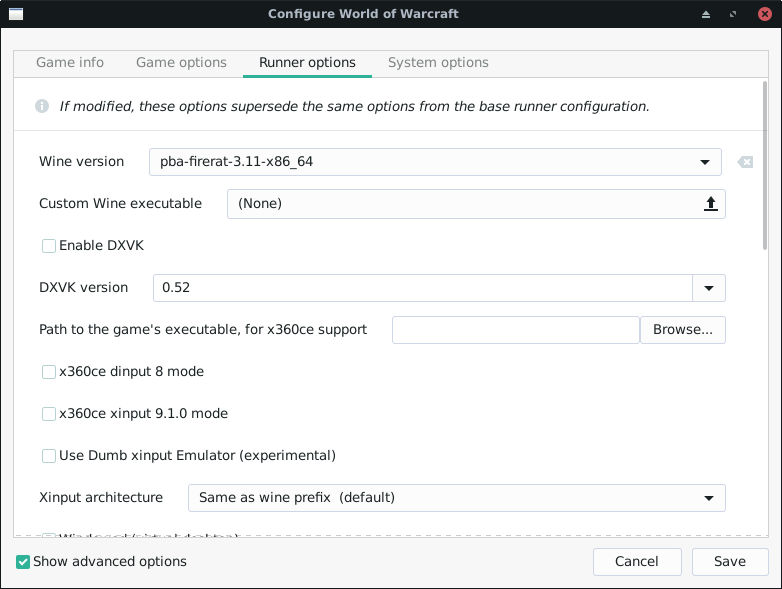Clear the Wine version override with the reset icon

[x=745, y=162]
